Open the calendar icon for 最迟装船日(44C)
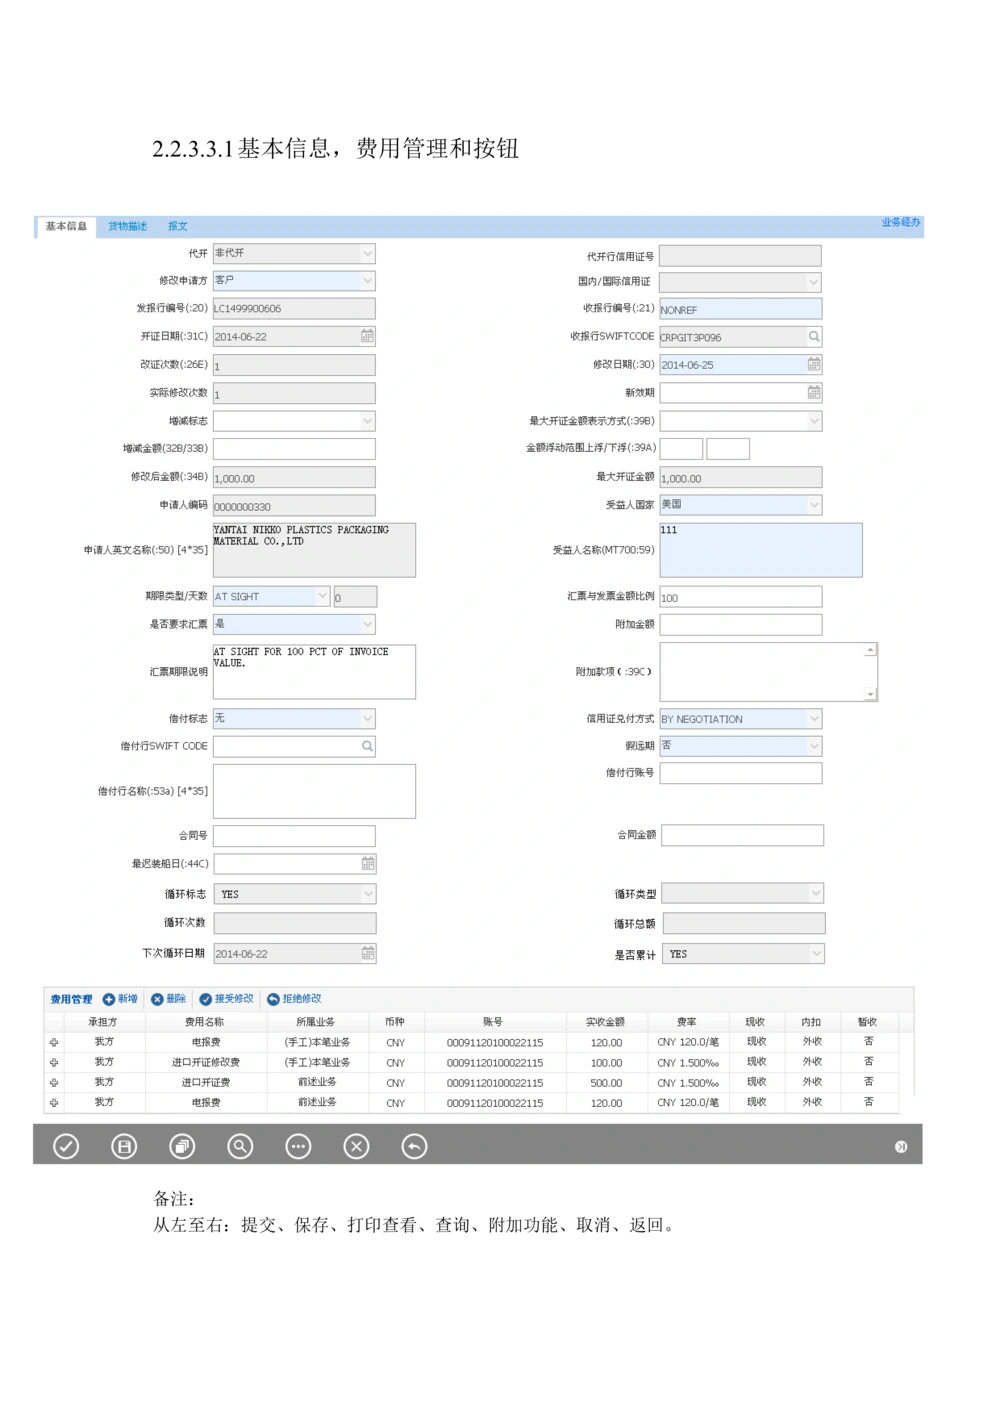Image resolution: width=1000 pixels, height=1415 pixels. 366,863
